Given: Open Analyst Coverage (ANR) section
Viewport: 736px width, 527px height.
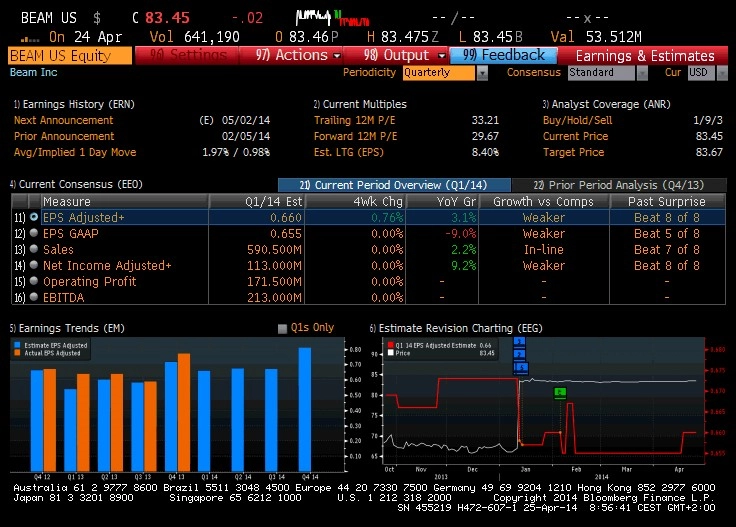Looking at the screenshot, I should click(606, 104).
